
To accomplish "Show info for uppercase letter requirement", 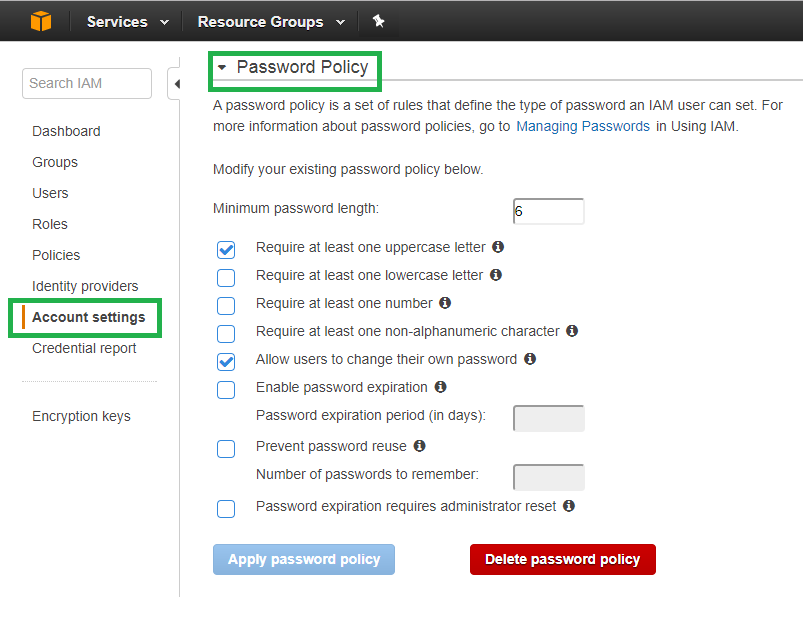I will coord(497,247).
